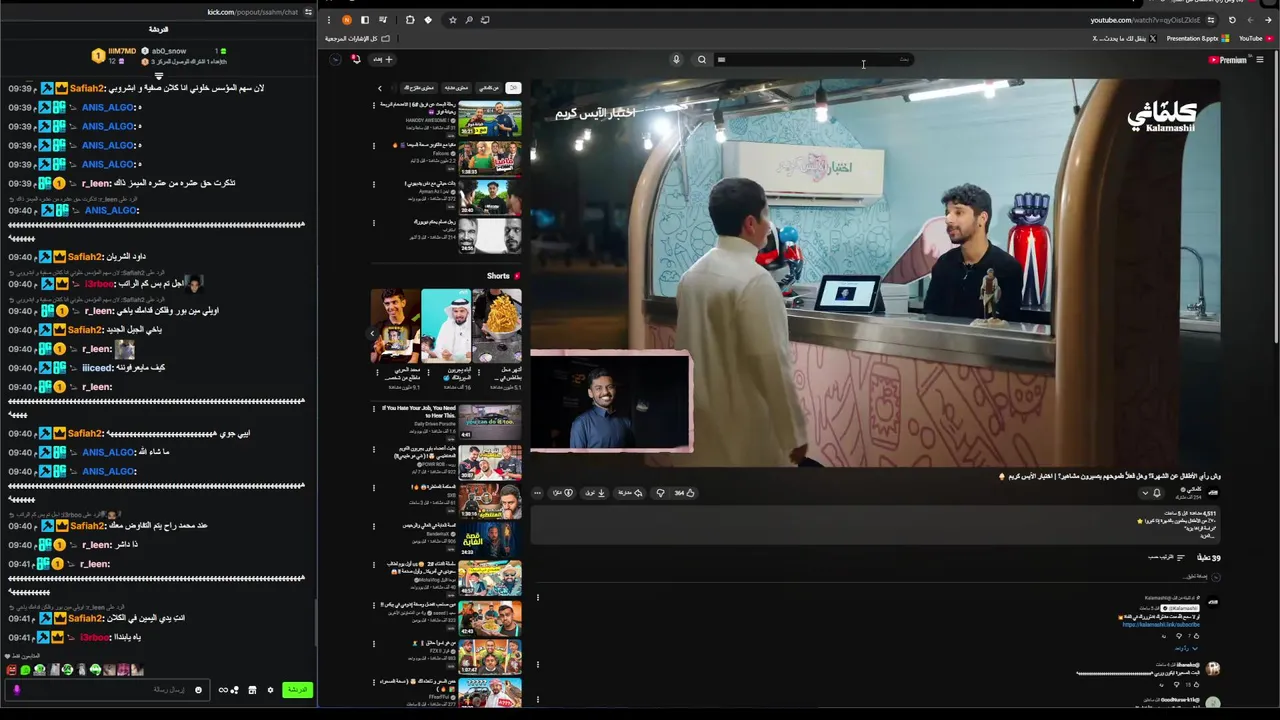Screen dimensions: 1280x720
Task: Like the video (364 likes)
Action: coord(684,493)
